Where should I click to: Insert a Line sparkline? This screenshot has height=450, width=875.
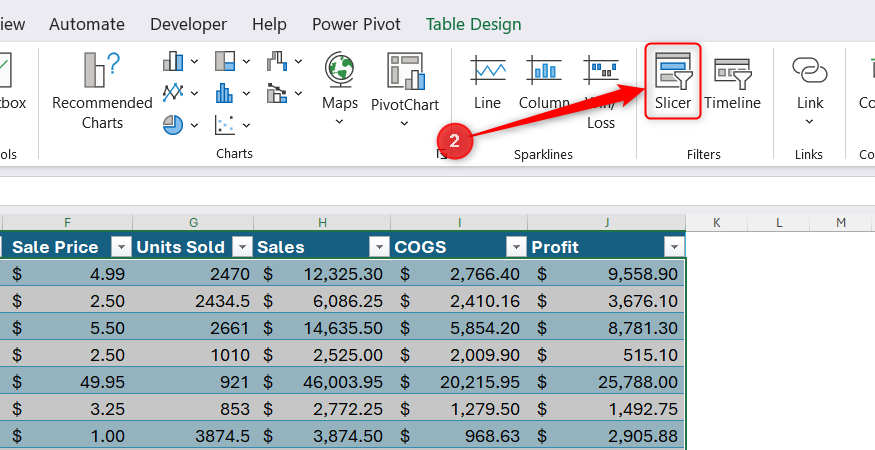point(488,82)
